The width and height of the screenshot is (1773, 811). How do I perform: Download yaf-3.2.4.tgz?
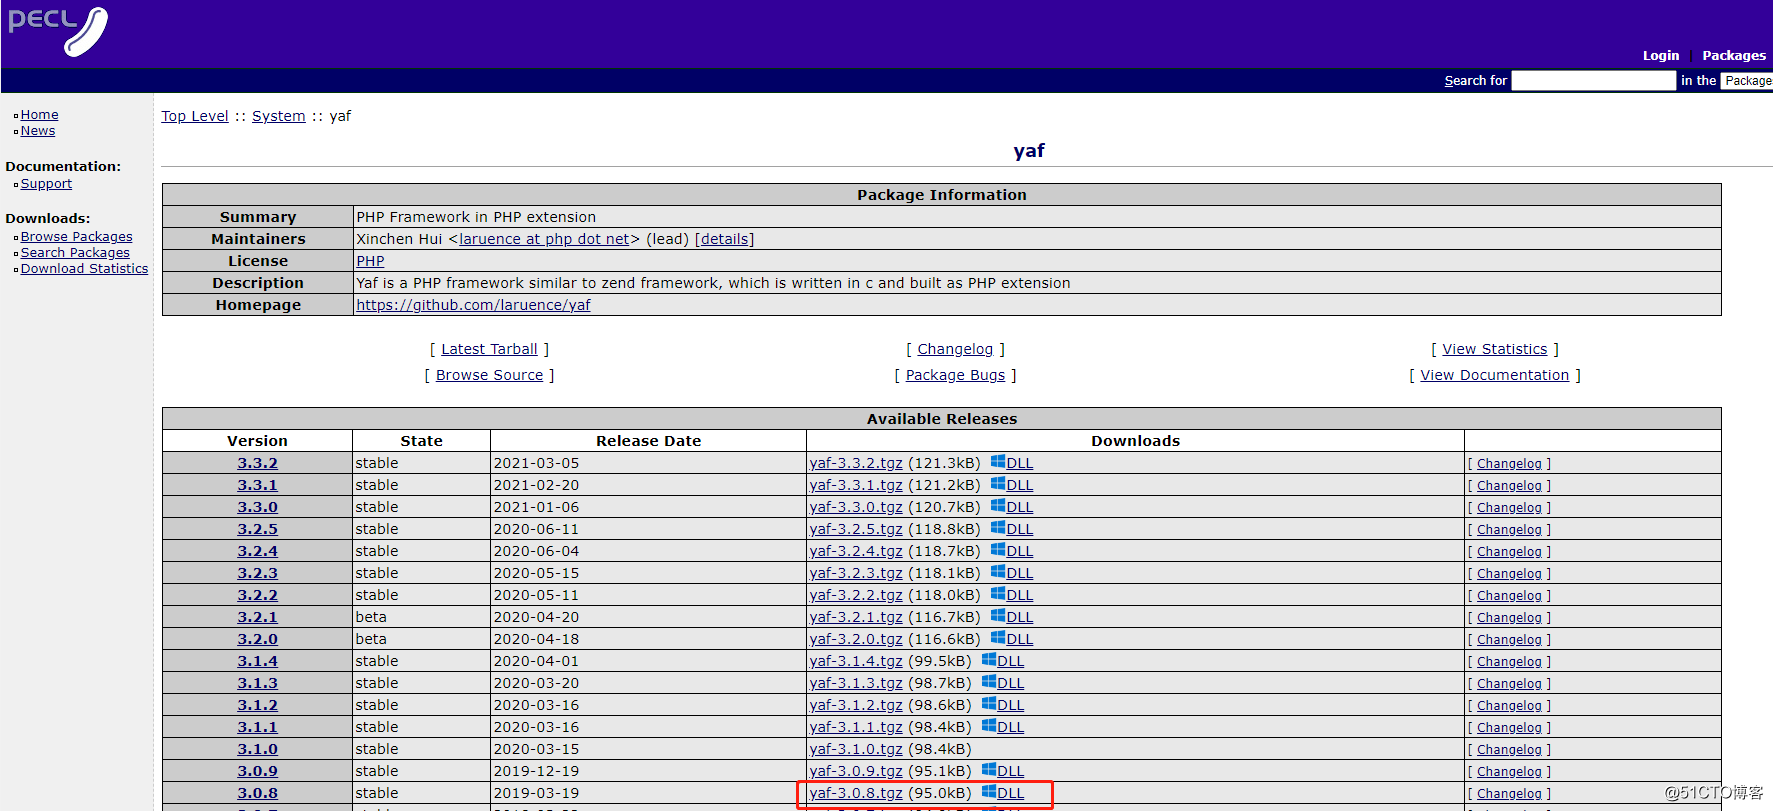tap(856, 551)
